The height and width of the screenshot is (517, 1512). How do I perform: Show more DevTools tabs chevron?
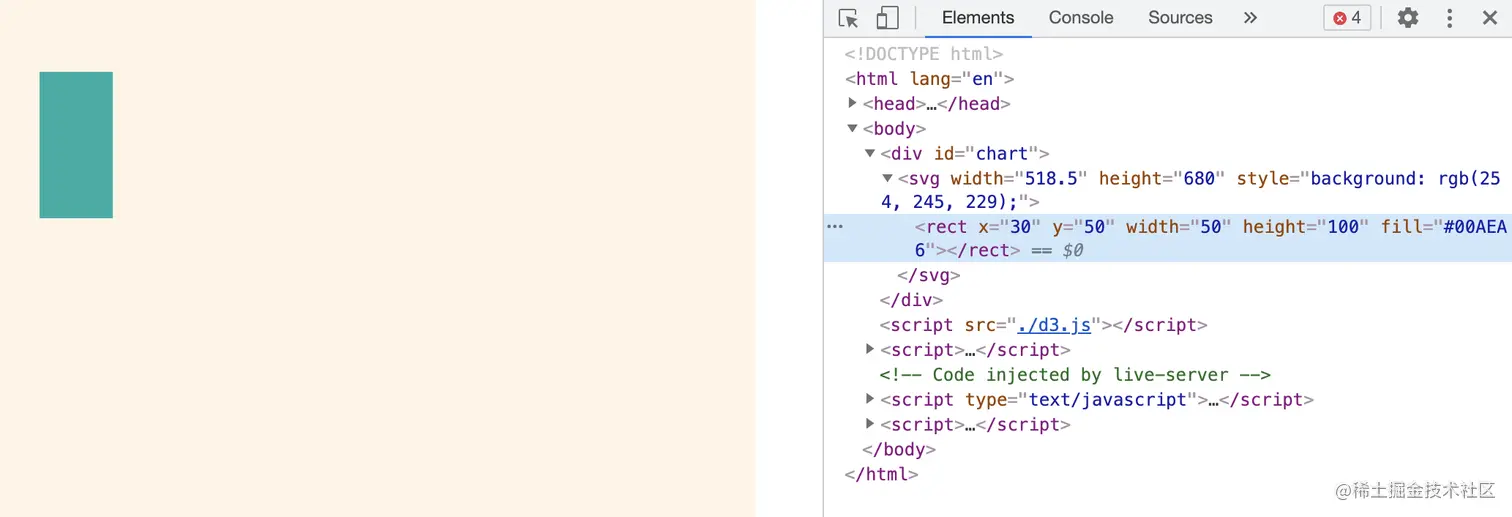(1250, 18)
